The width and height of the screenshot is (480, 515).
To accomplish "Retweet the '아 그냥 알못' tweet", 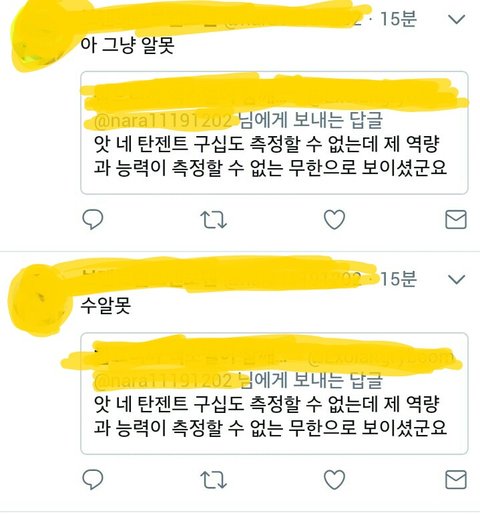I will coord(213,220).
